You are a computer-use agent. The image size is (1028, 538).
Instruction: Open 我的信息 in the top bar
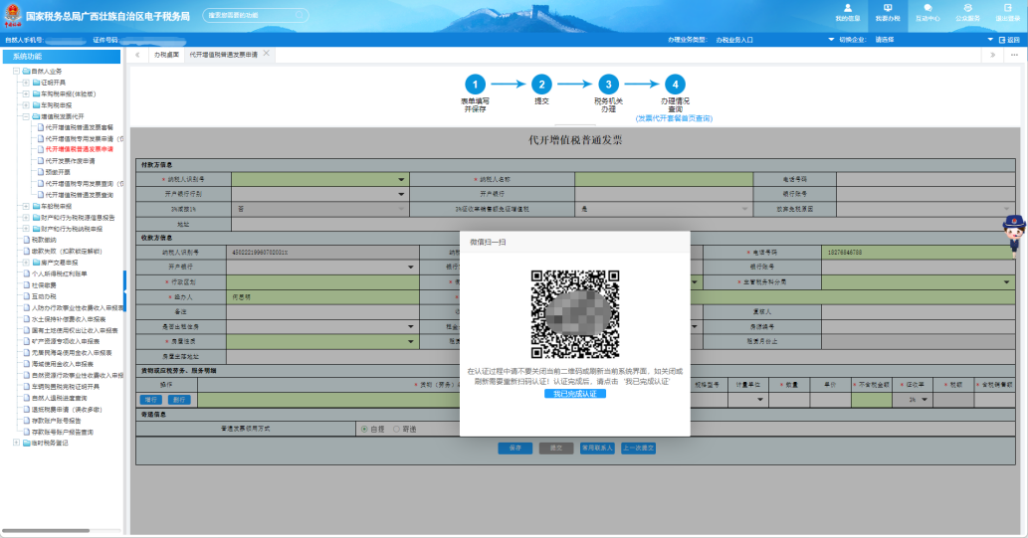click(847, 12)
